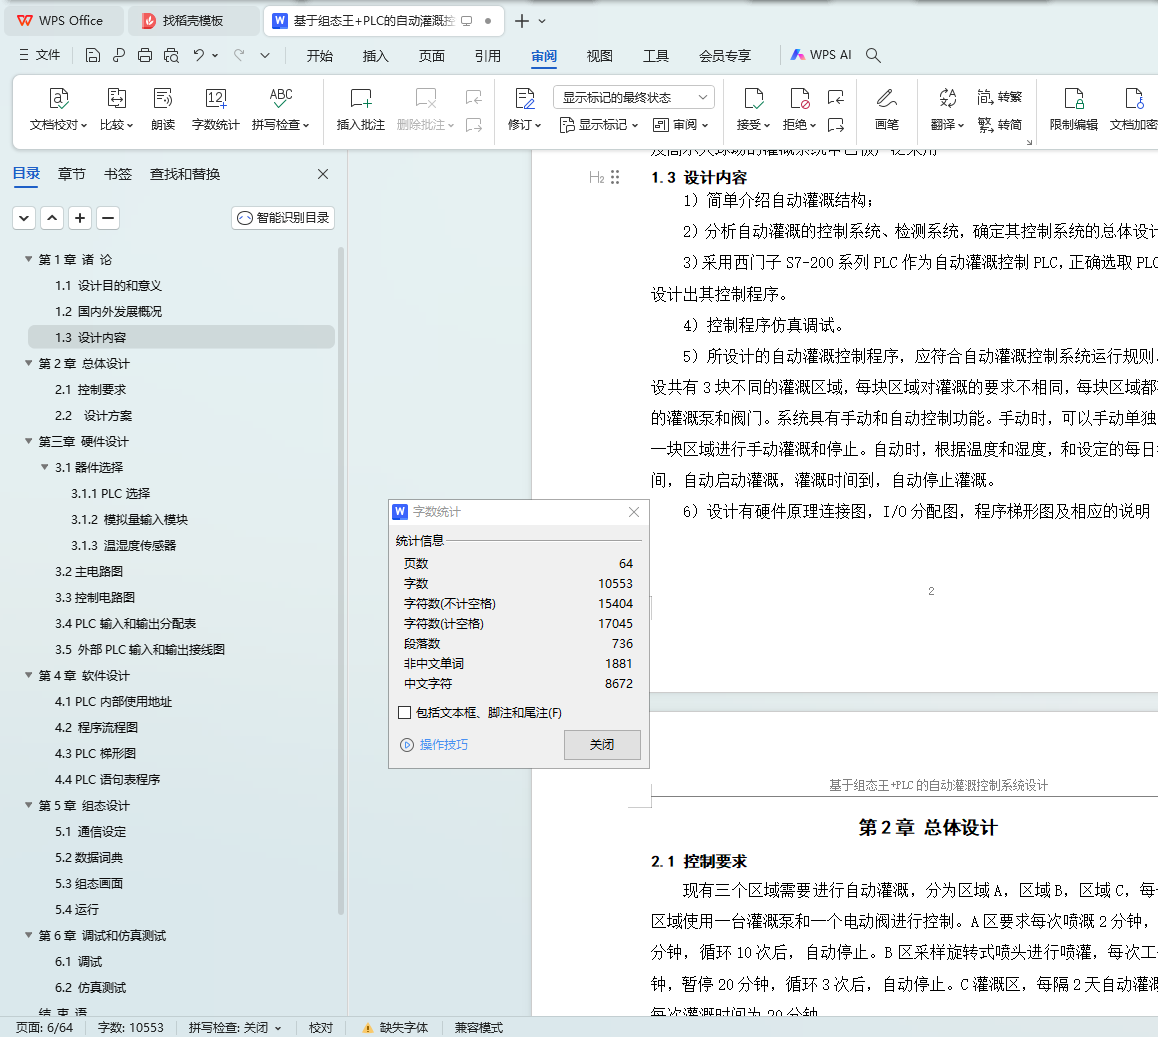Collapse the 3.1 器件选择 subsection

pos(45,467)
